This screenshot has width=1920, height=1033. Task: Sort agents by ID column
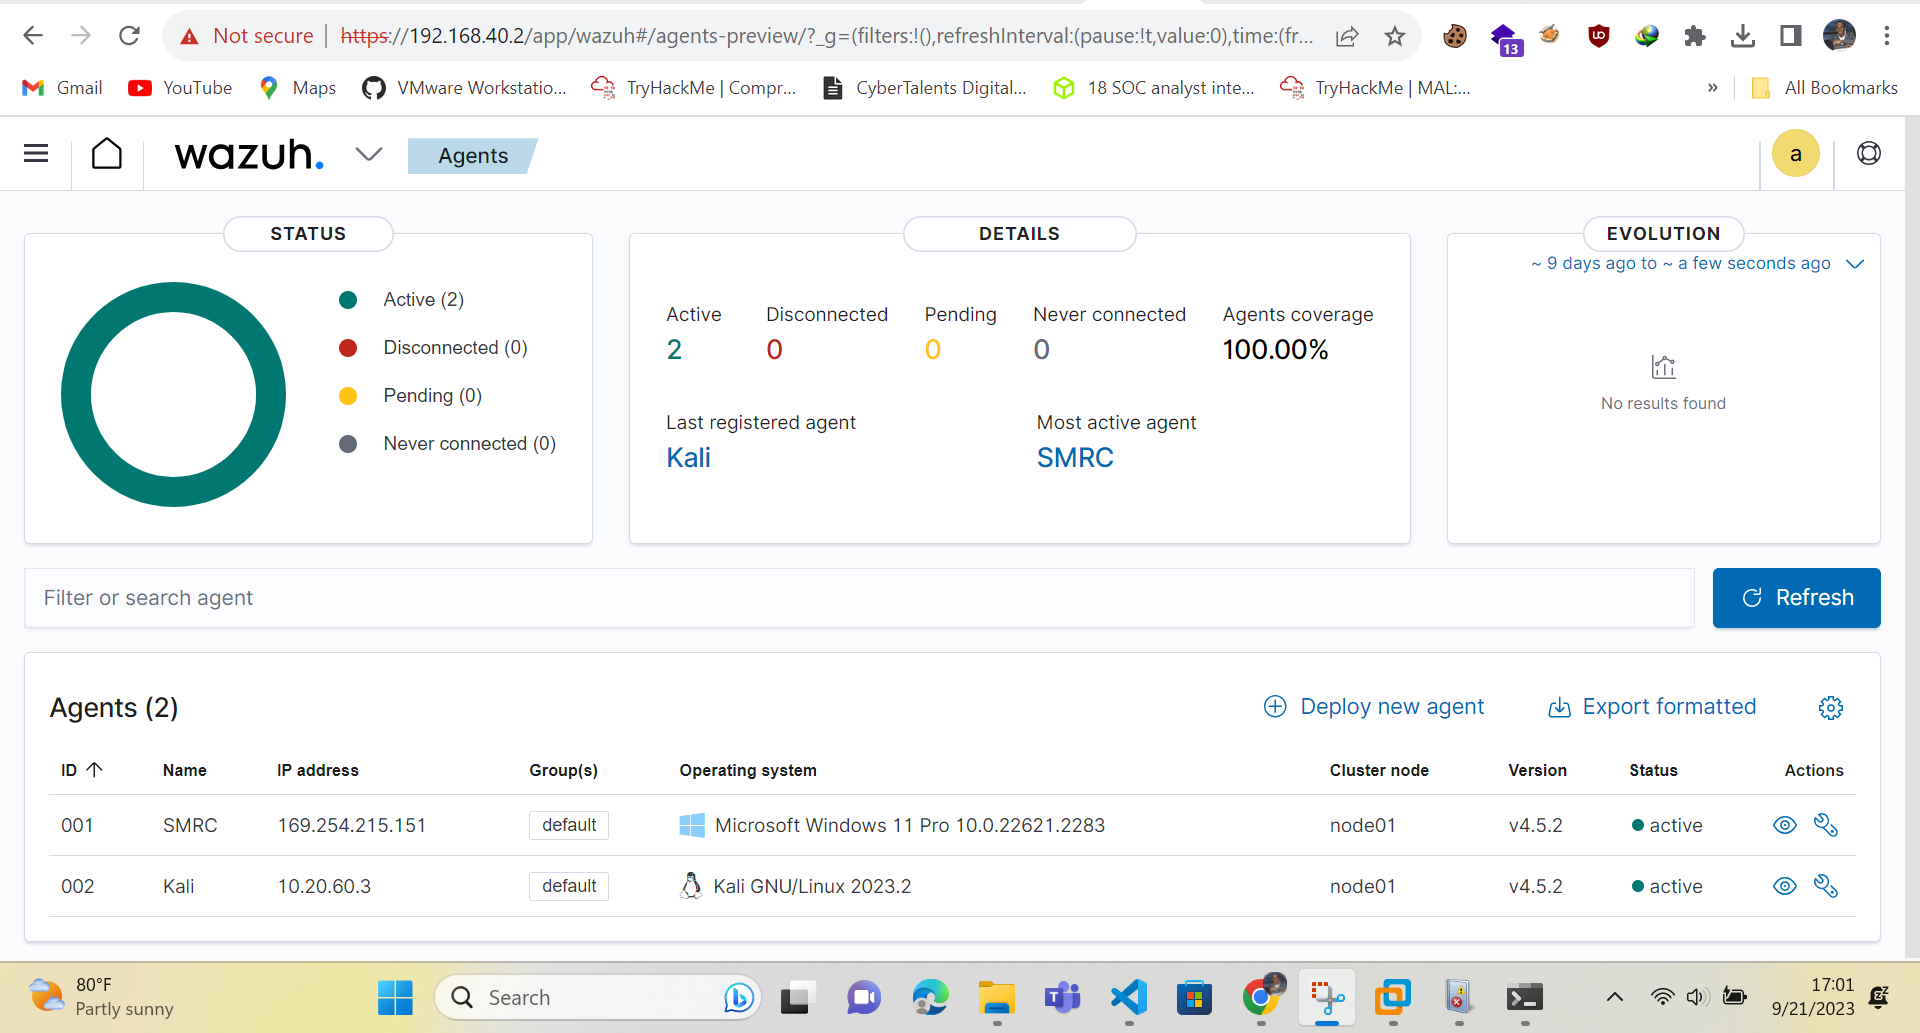coord(81,770)
